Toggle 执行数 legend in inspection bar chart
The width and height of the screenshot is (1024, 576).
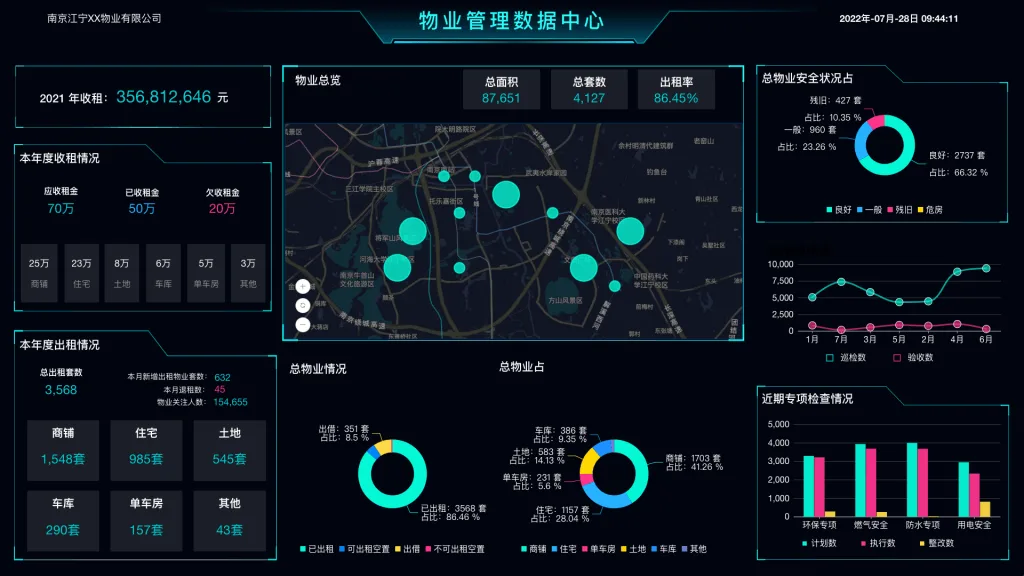click(x=878, y=543)
